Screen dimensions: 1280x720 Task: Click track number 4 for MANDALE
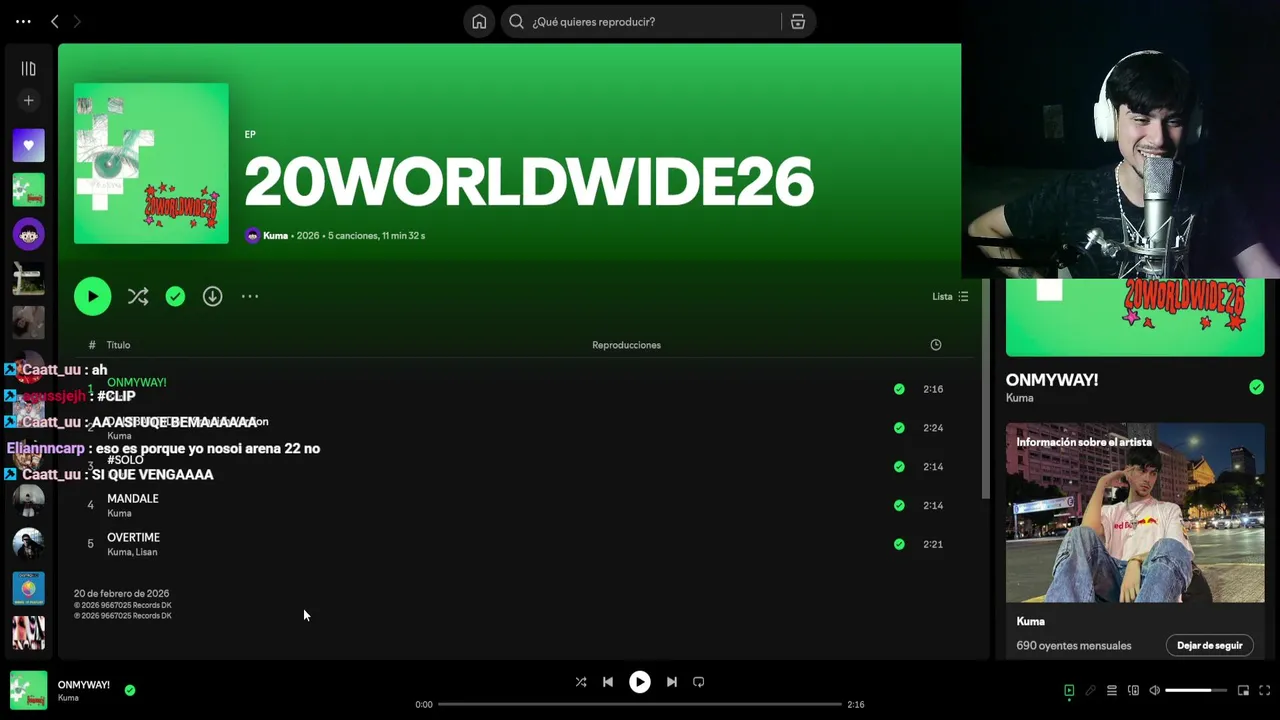tap(90, 505)
